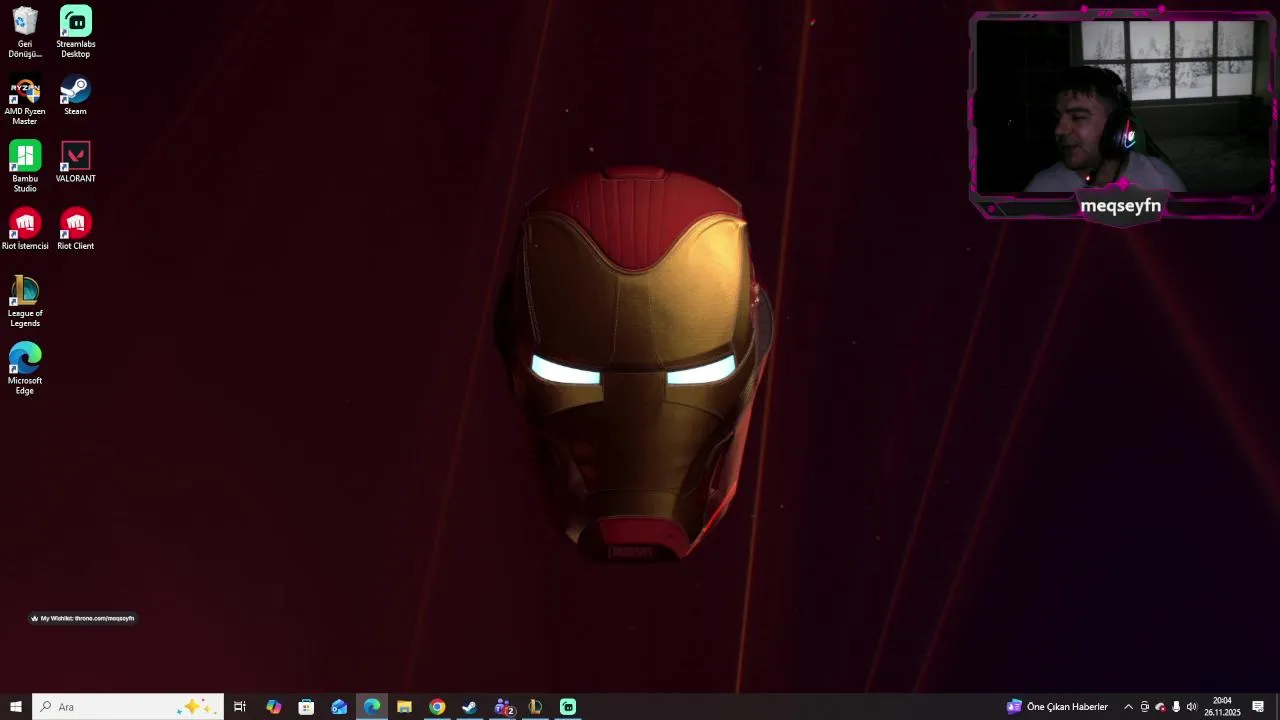
Task: Open the Recycle Bin desktop icon
Action: 25,32
